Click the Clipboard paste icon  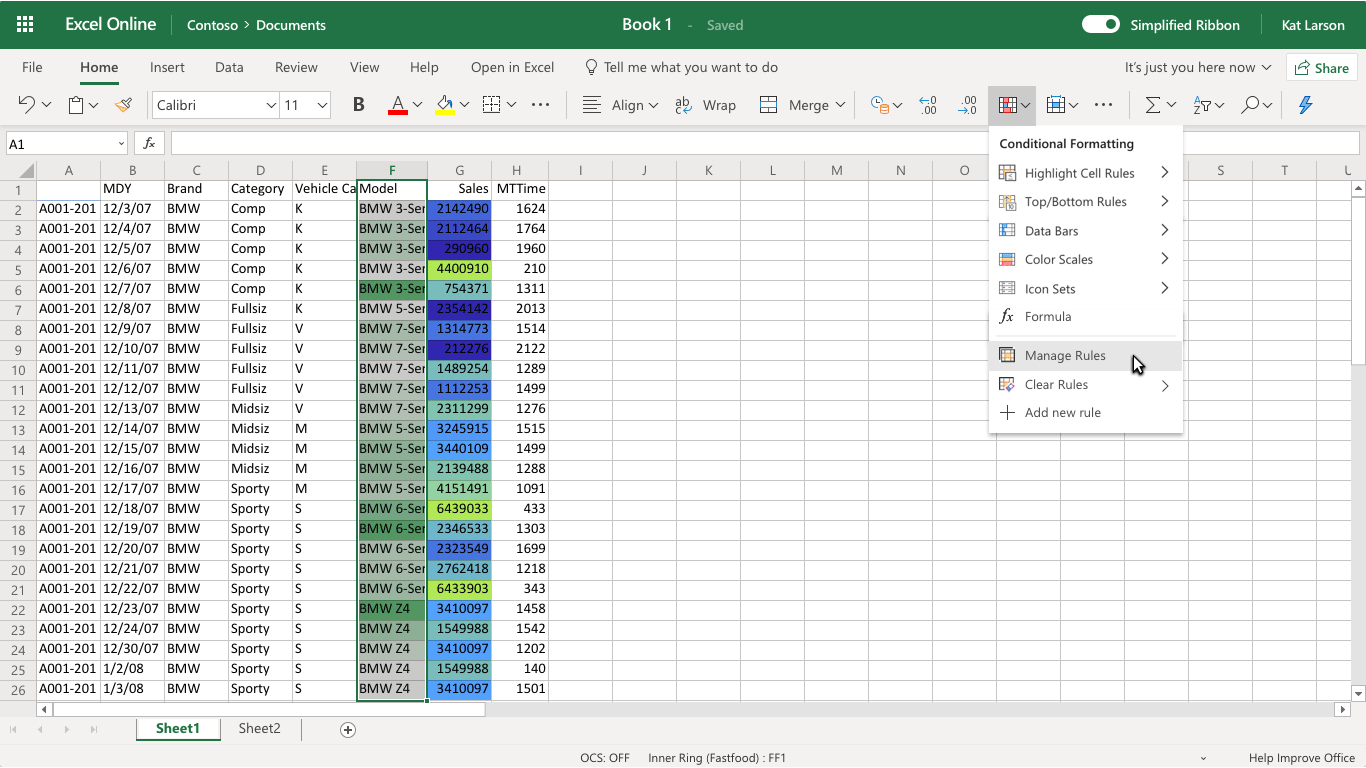(x=76, y=105)
